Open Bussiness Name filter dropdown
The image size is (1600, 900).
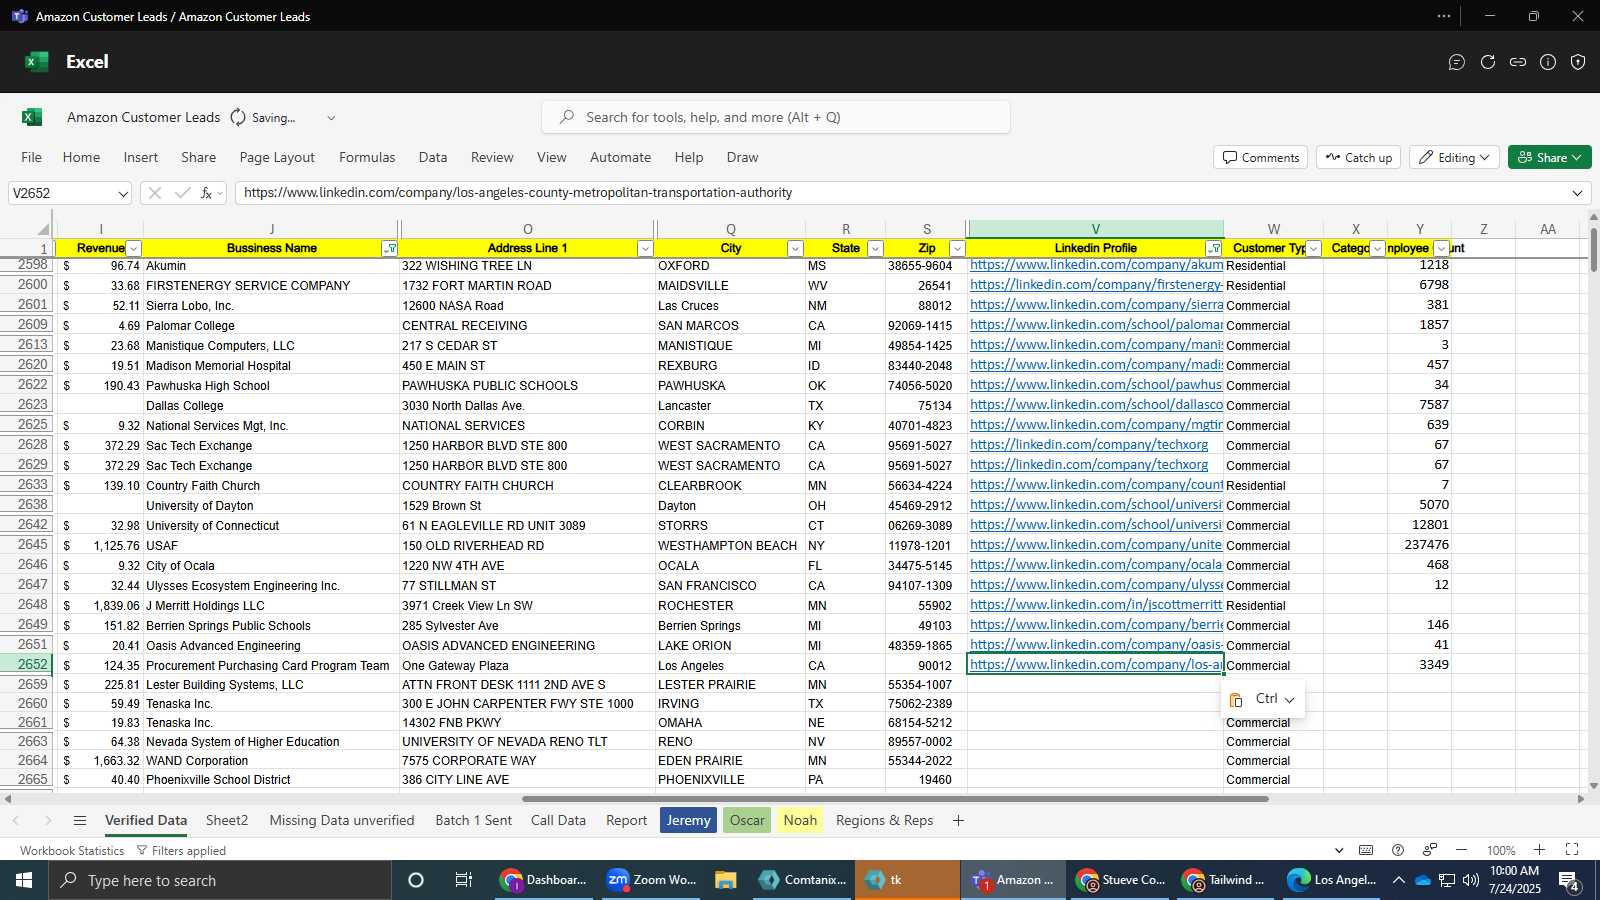click(x=390, y=249)
